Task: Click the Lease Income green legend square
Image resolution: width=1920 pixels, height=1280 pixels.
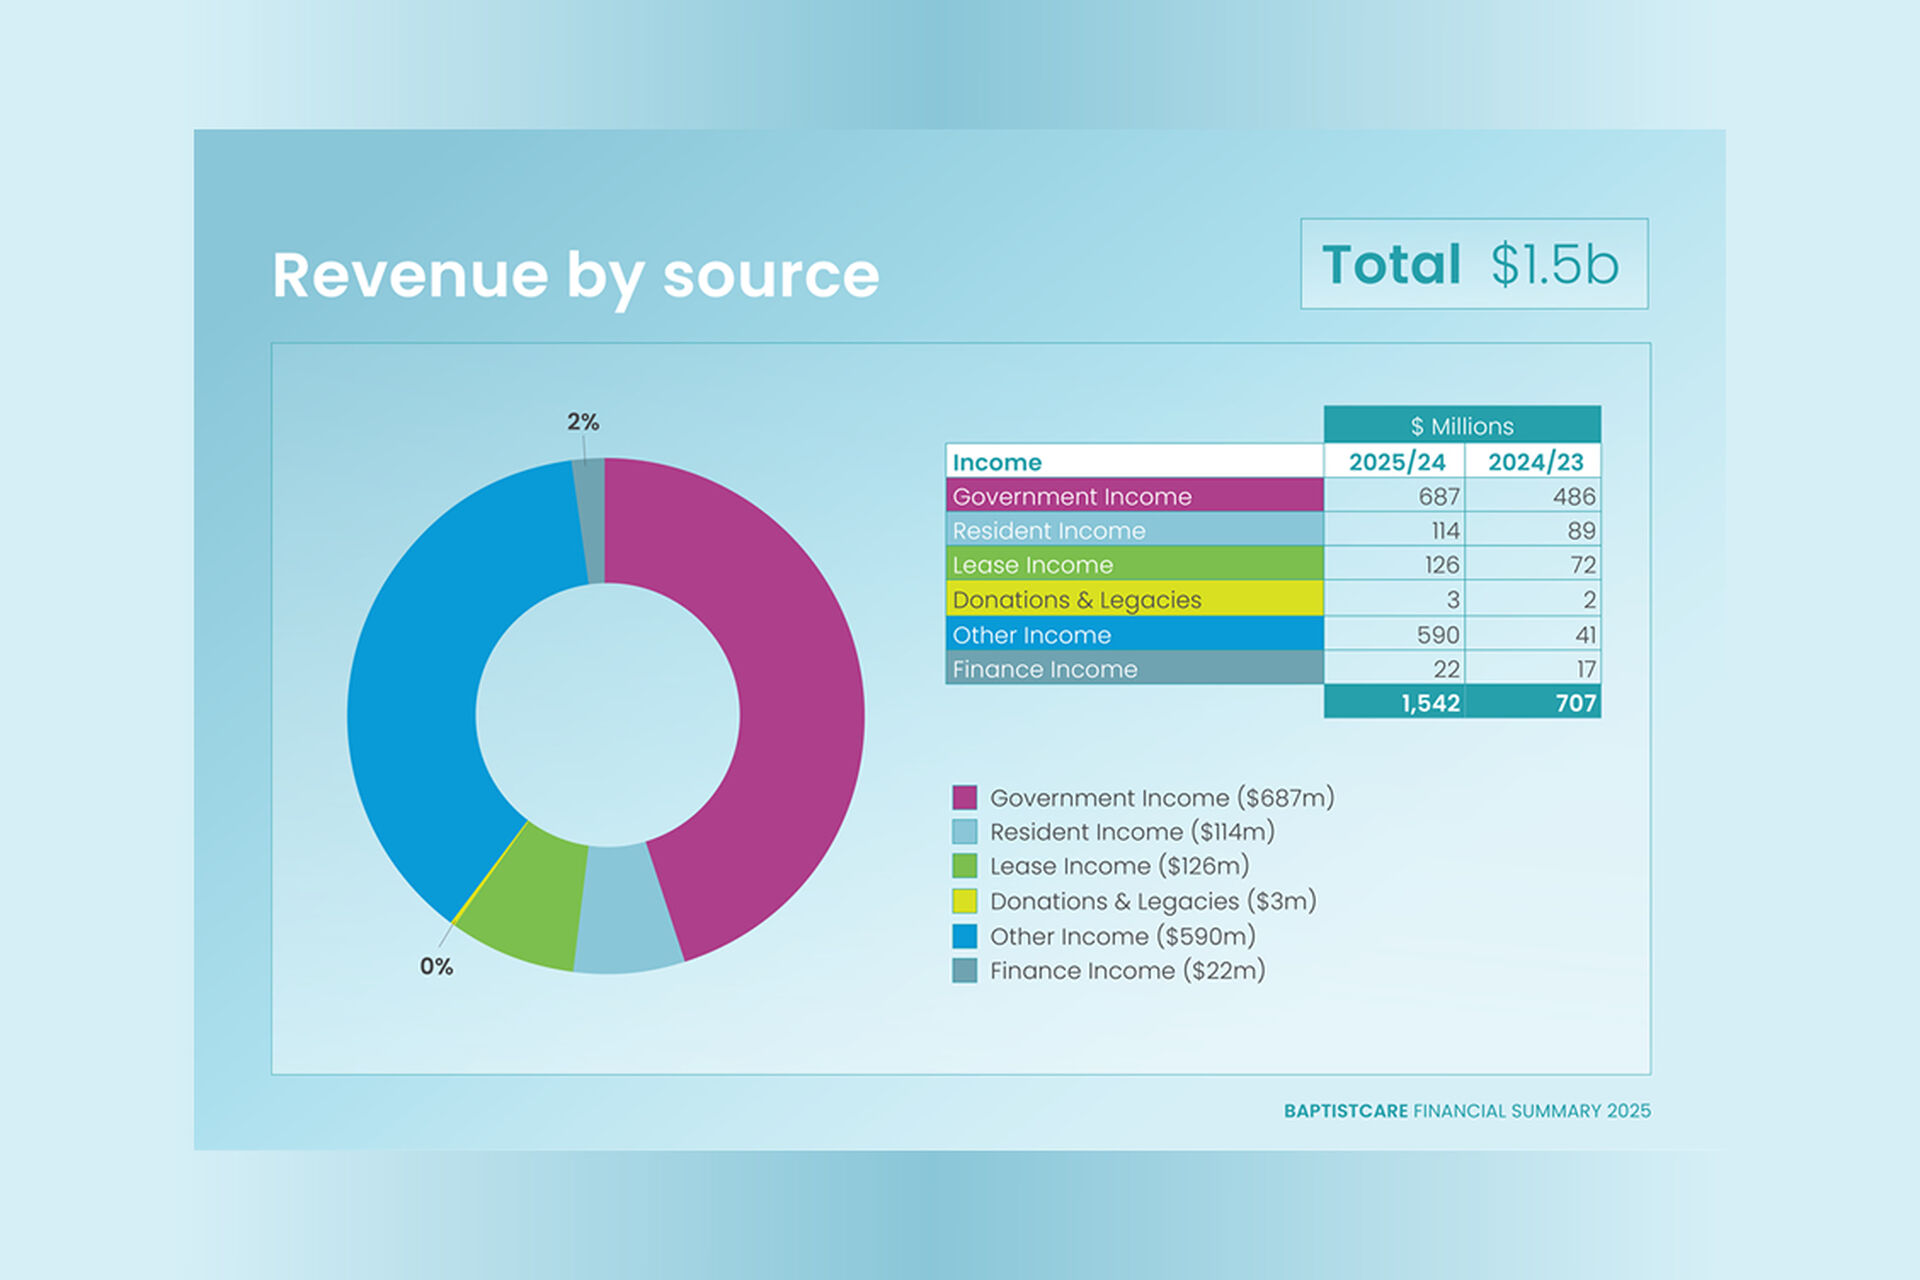Action: [x=965, y=866]
